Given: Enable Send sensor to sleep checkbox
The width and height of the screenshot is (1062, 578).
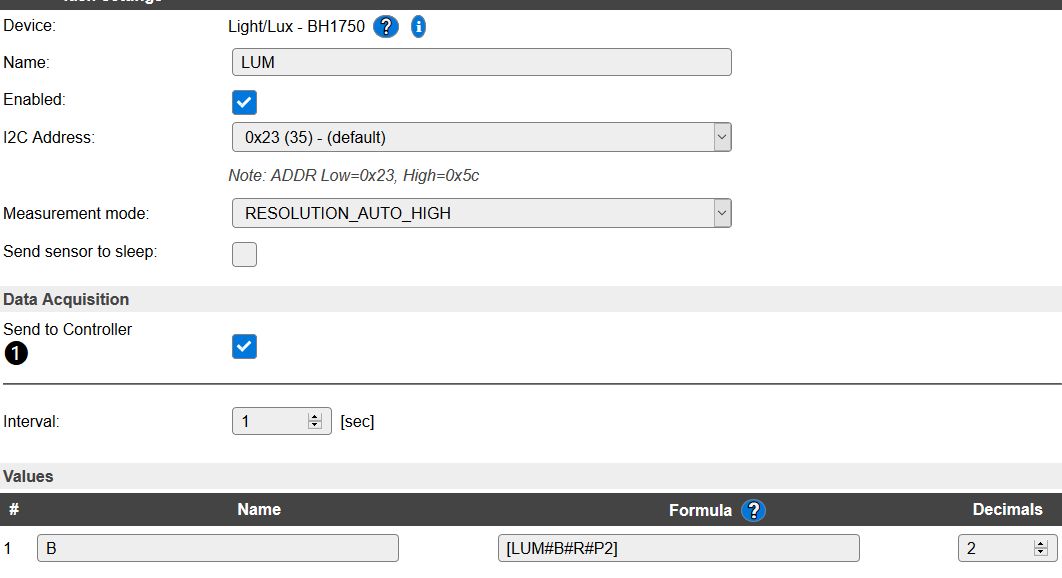Looking at the screenshot, I should (245, 254).
